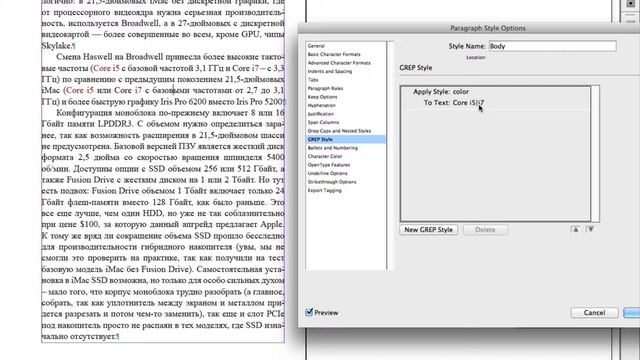Select the Justification category
Image resolution: width=640 pixels, height=360 pixels.
click(x=321, y=114)
